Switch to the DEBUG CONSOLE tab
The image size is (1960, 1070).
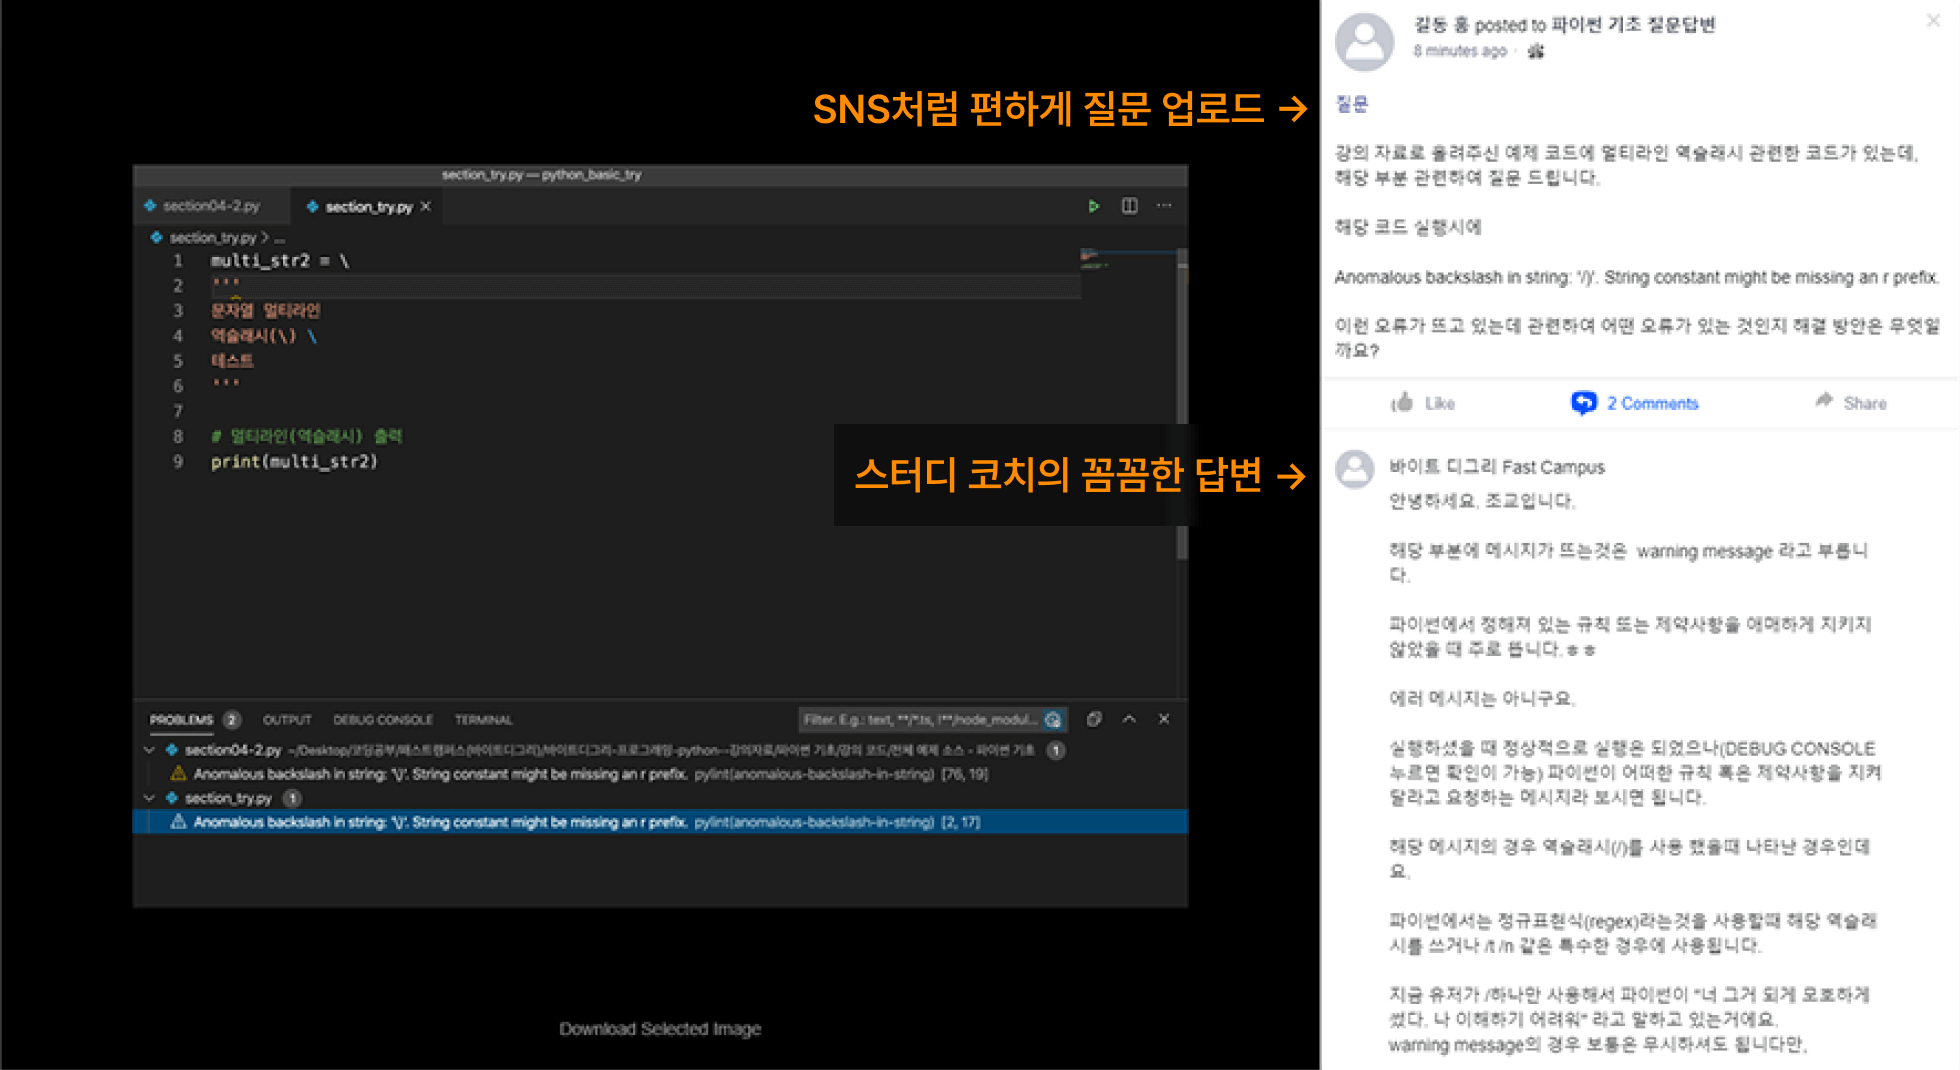click(x=383, y=719)
